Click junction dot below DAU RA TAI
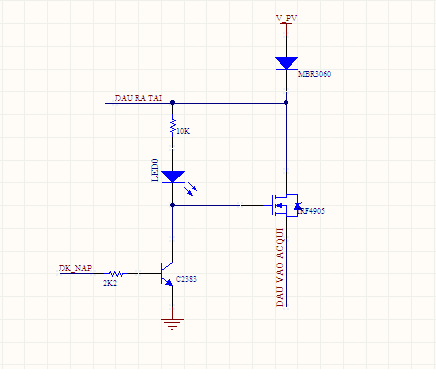Screen dimensions: 436x386 [x=172, y=103]
